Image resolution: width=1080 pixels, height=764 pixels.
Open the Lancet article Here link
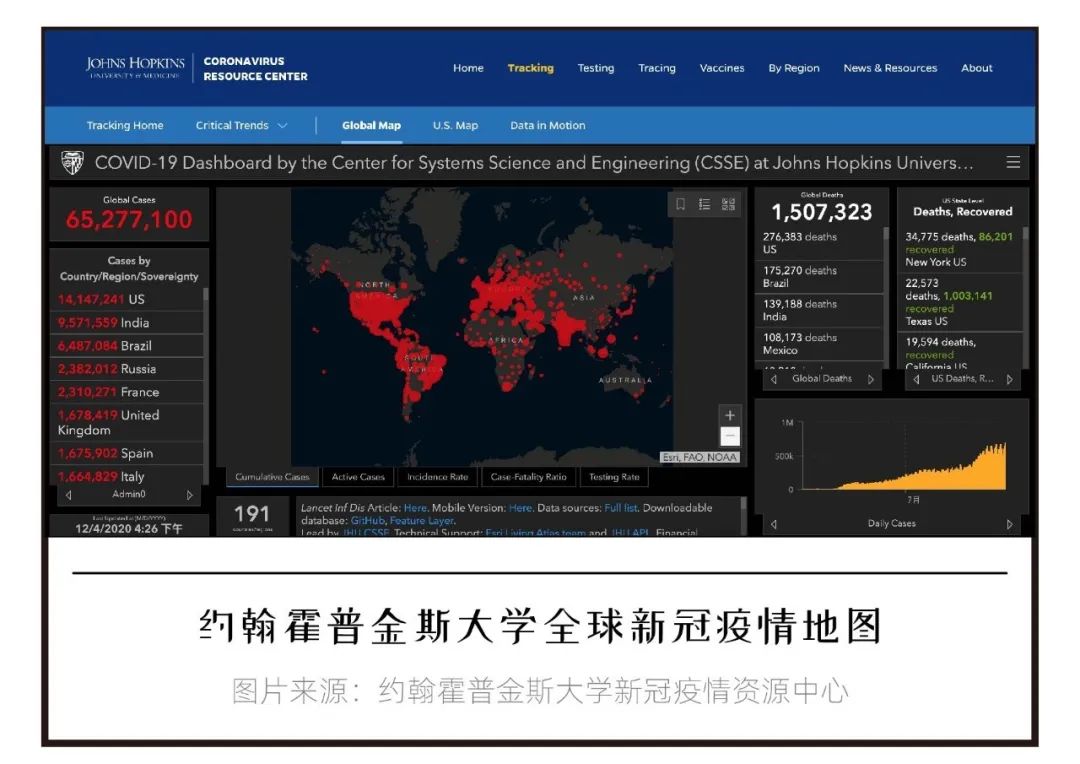pos(415,508)
